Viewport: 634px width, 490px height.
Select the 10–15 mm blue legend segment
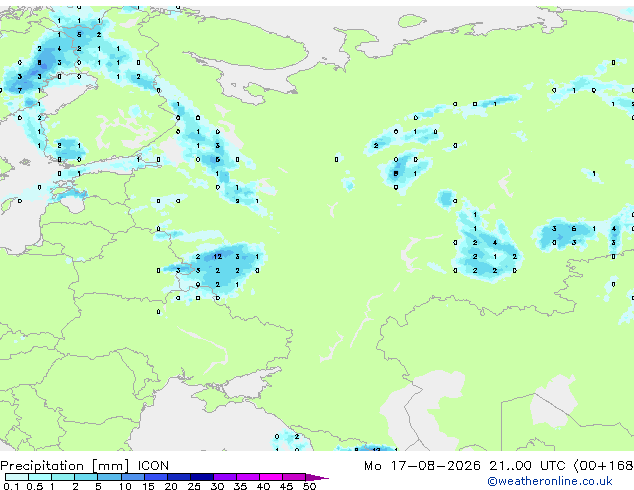tap(132, 477)
